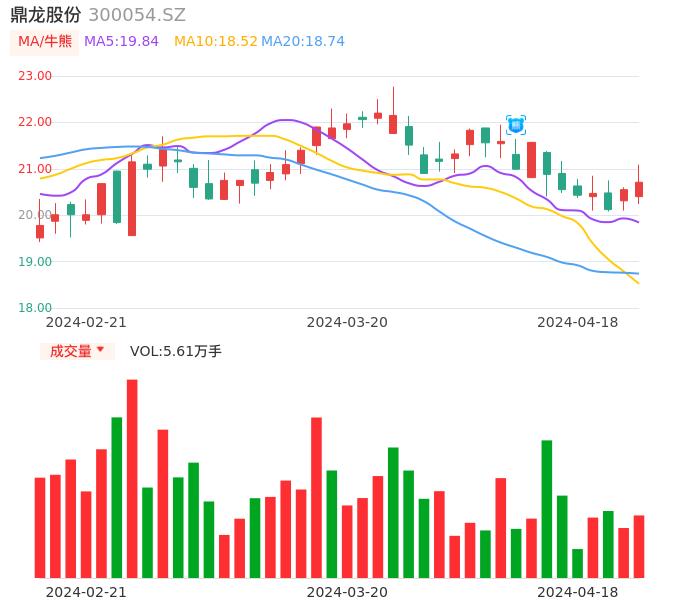
Task: Click the tallest red volume bar
Action: click(x=132, y=478)
